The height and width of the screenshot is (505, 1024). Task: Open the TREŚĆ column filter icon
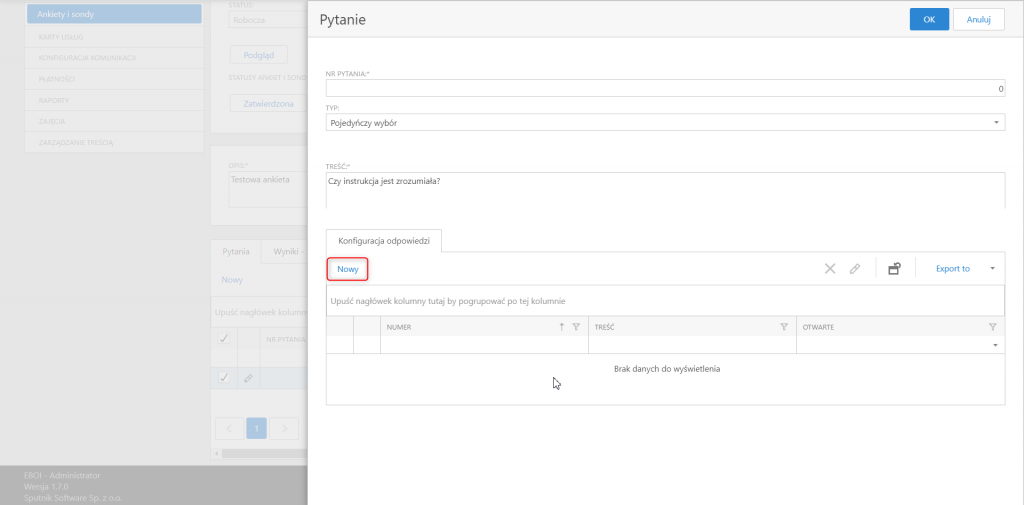[x=784, y=327]
